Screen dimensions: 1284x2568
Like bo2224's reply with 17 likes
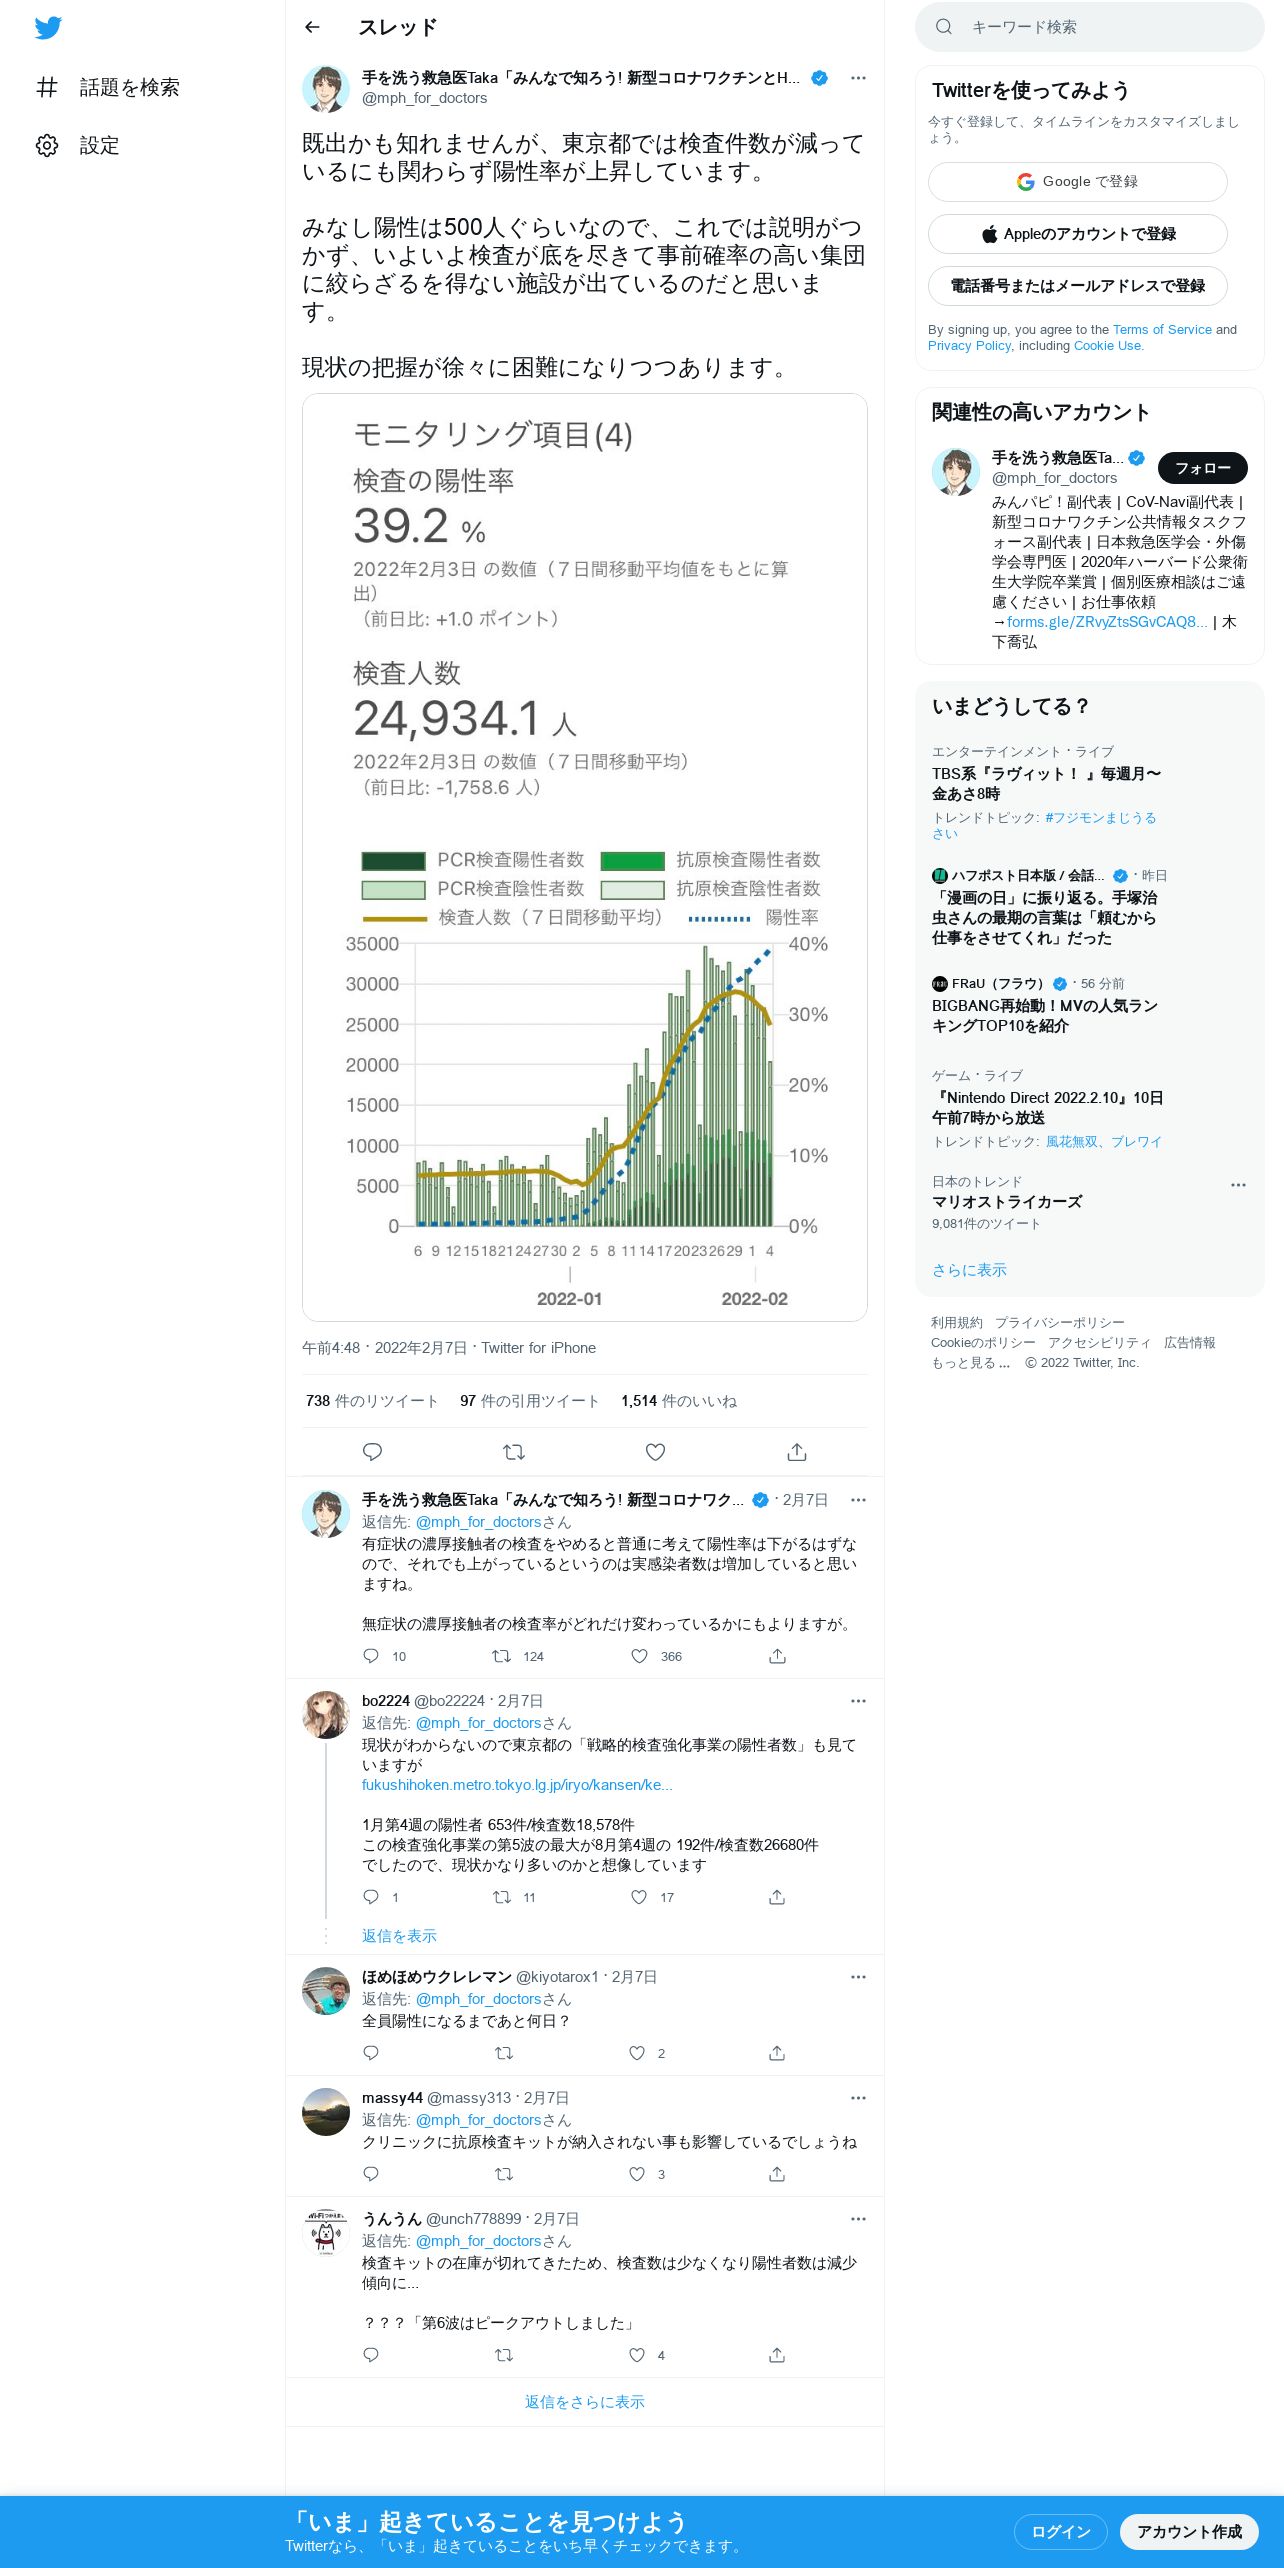point(640,1897)
